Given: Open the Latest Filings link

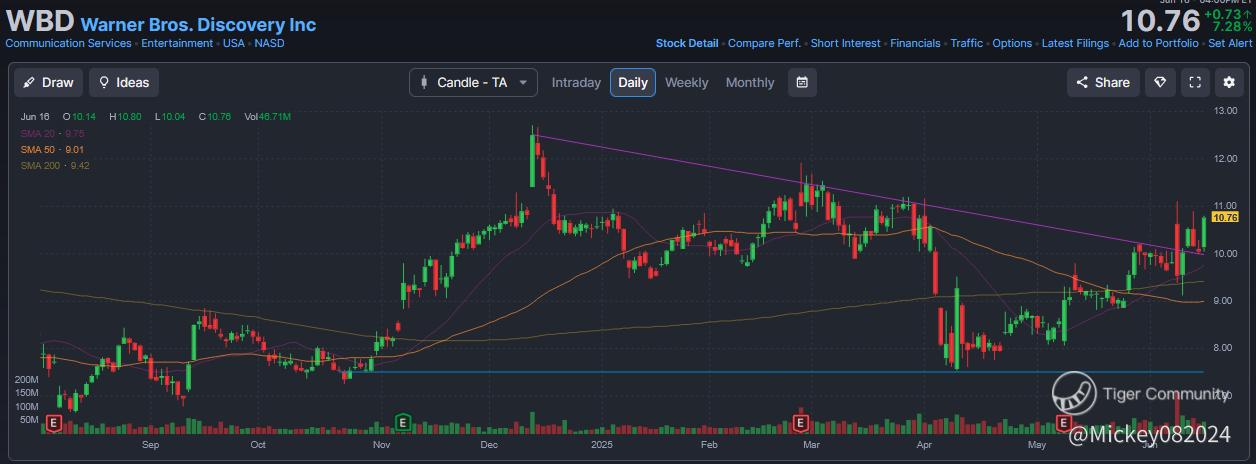Looking at the screenshot, I should pos(1075,43).
